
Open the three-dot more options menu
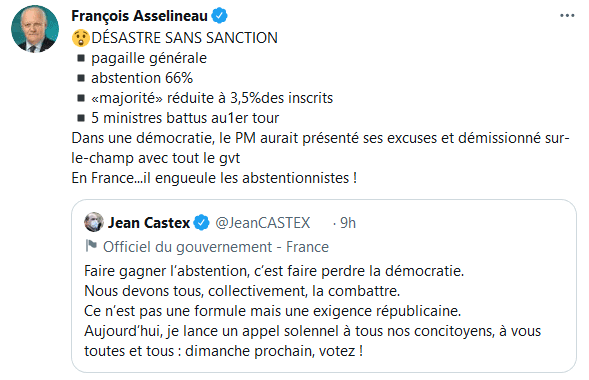pos(567,16)
